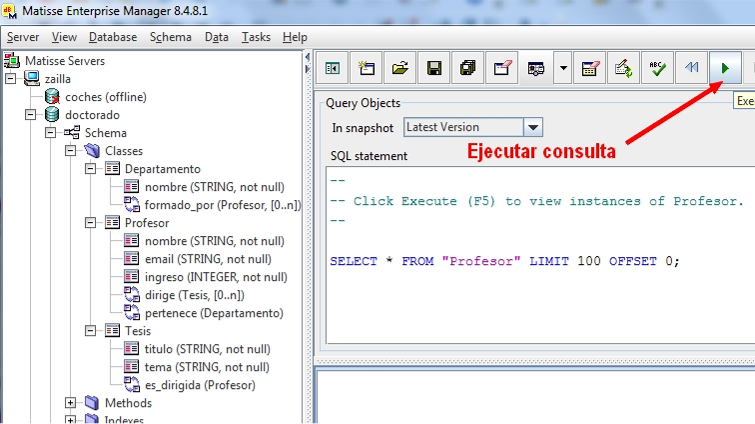Collapse the Tesis class node
Viewport: 755px width, 424px height.
pos(90,331)
